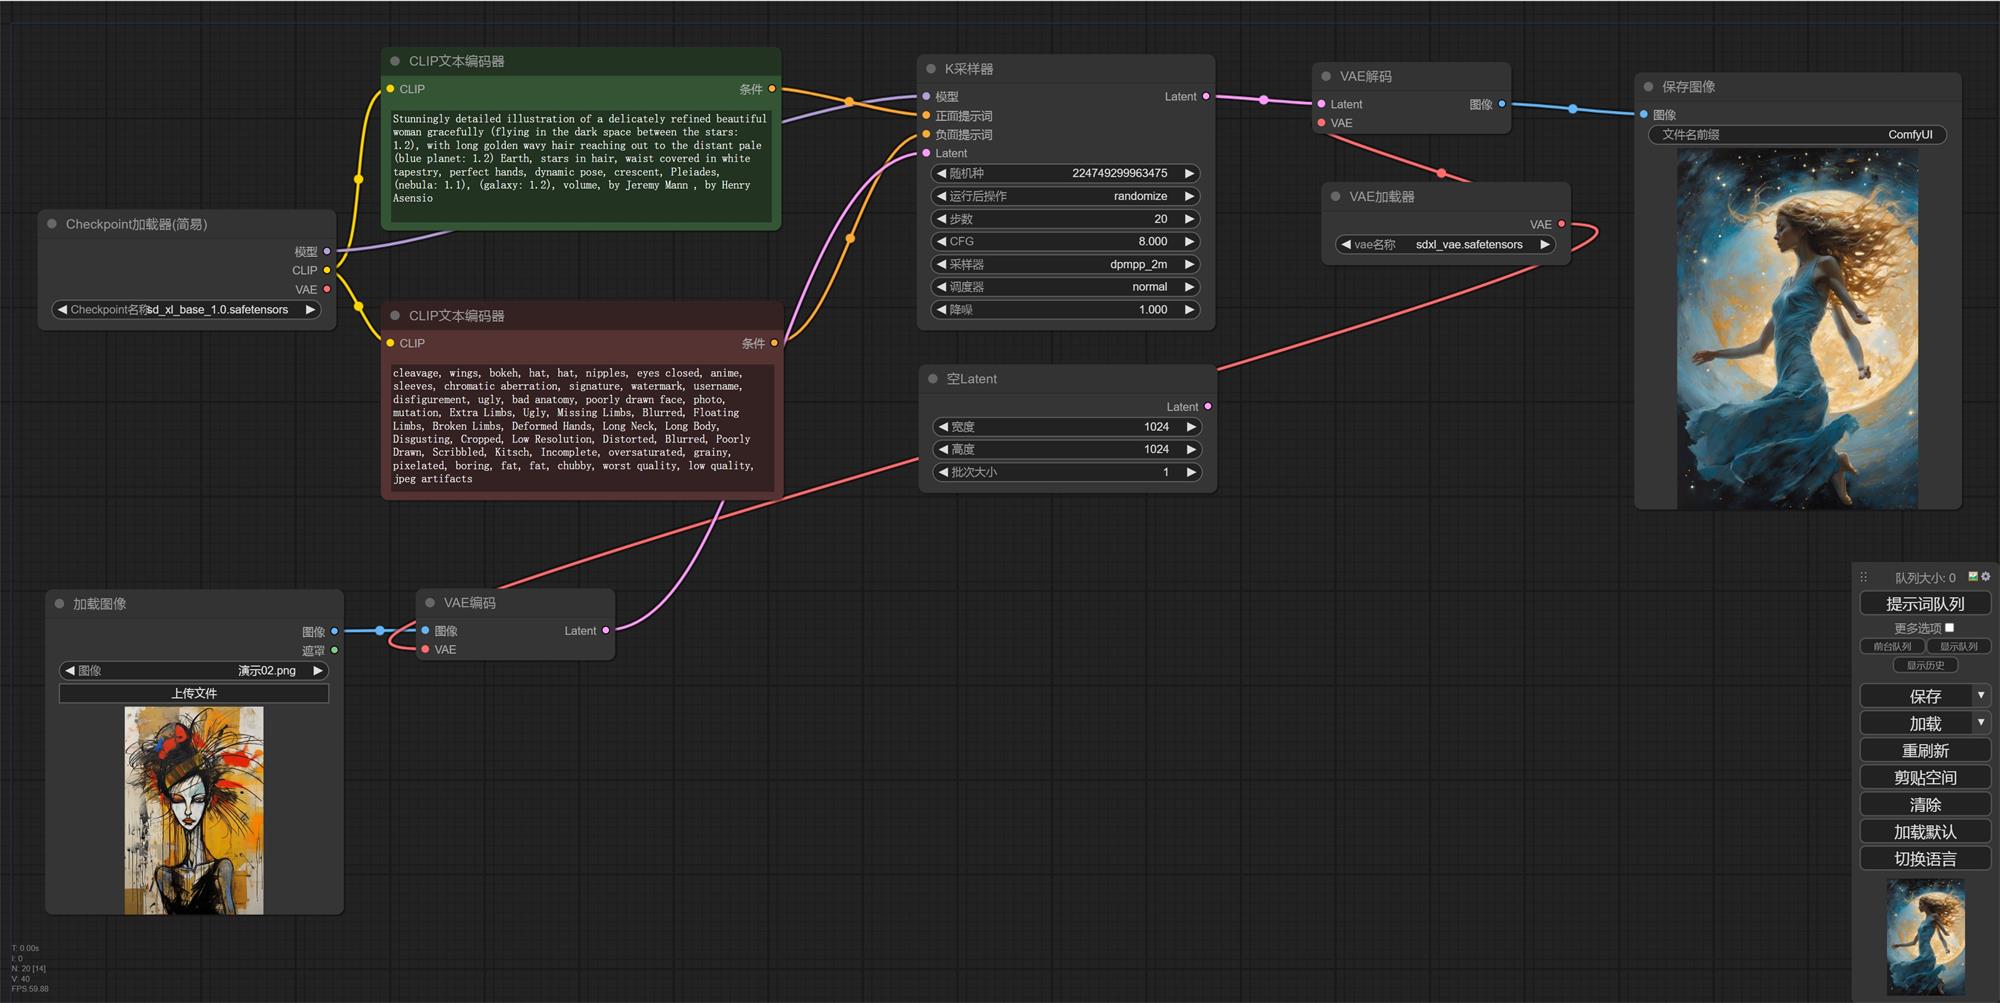Collapse the green CLIP文本编码器 node via its dot
The height and width of the screenshot is (1003, 2000).
pyautogui.click(x=395, y=61)
